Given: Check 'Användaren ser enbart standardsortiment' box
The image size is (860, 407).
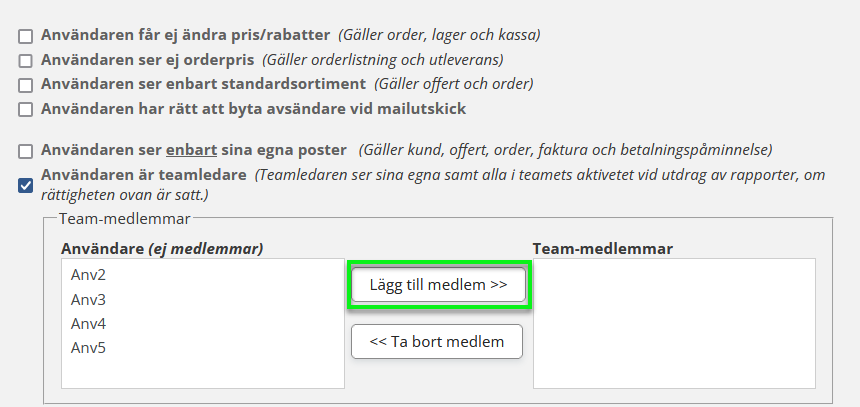Looking at the screenshot, I should [x=26, y=84].
